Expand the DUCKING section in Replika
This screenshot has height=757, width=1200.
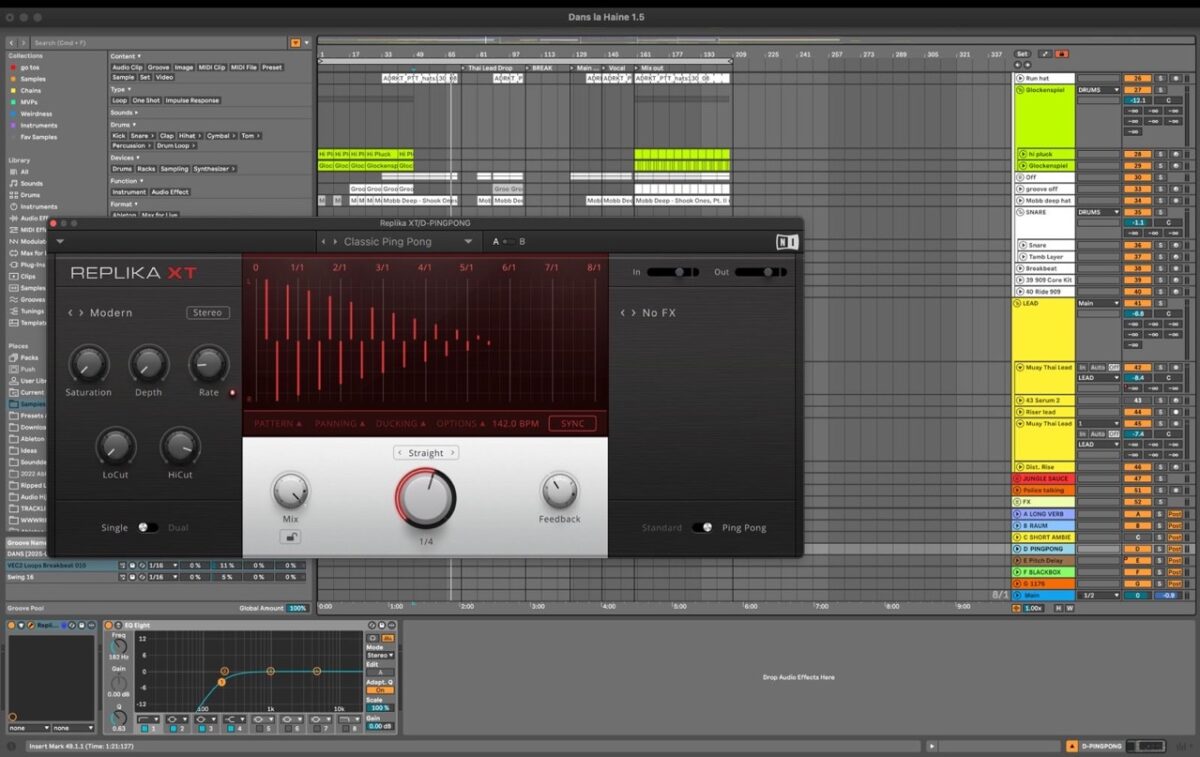point(400,424)
